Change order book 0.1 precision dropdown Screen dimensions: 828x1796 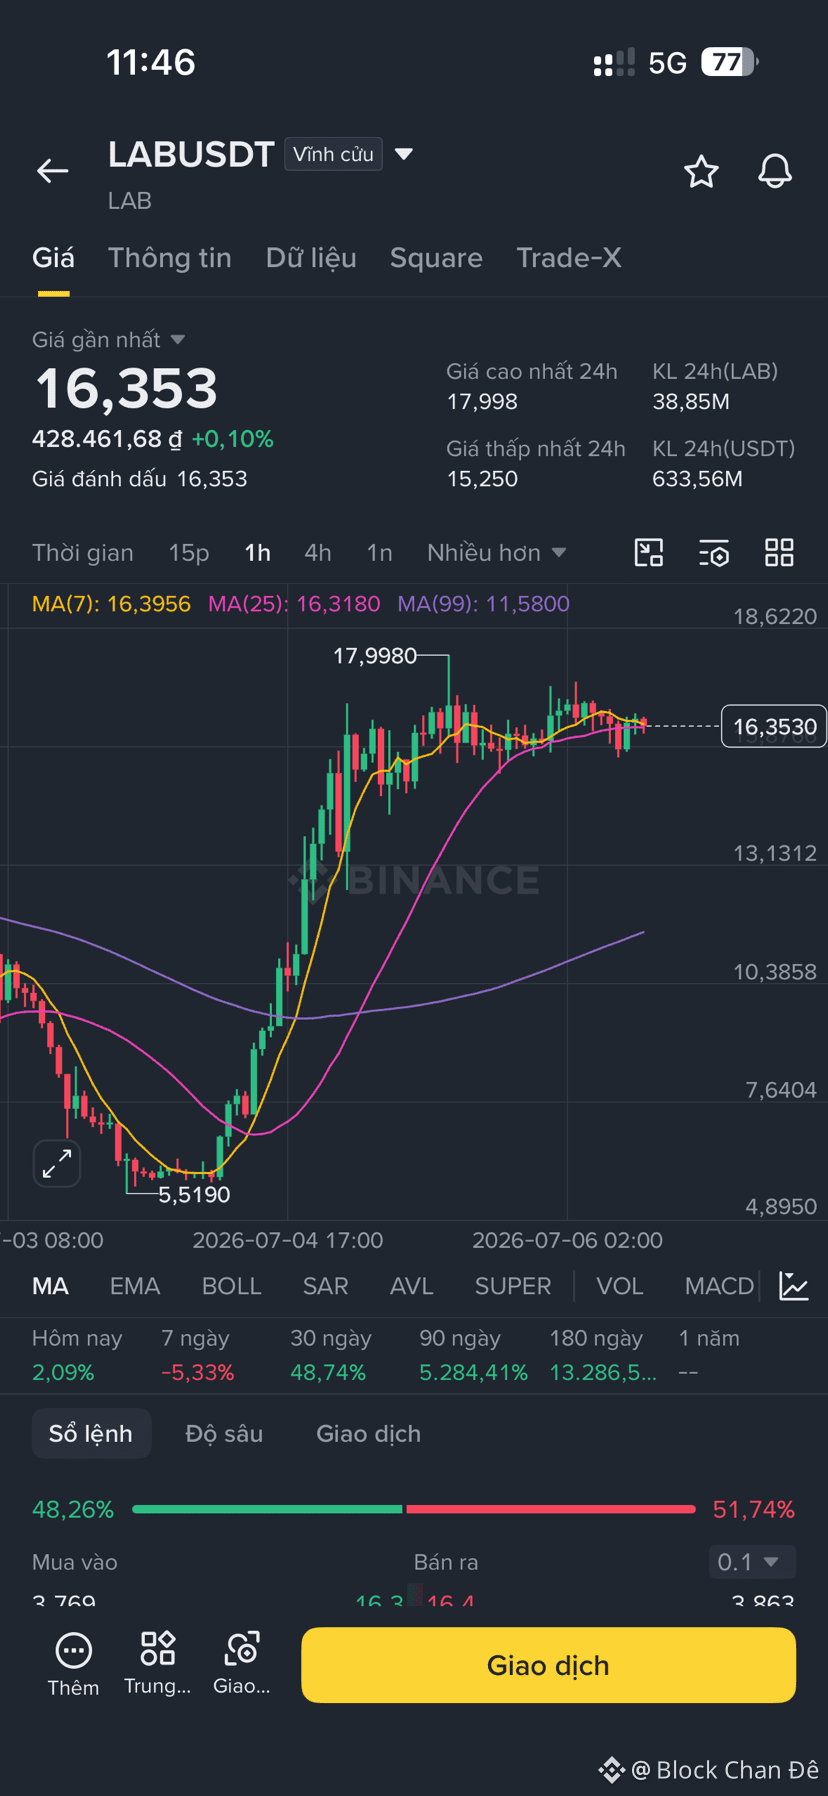[750, 1561]
